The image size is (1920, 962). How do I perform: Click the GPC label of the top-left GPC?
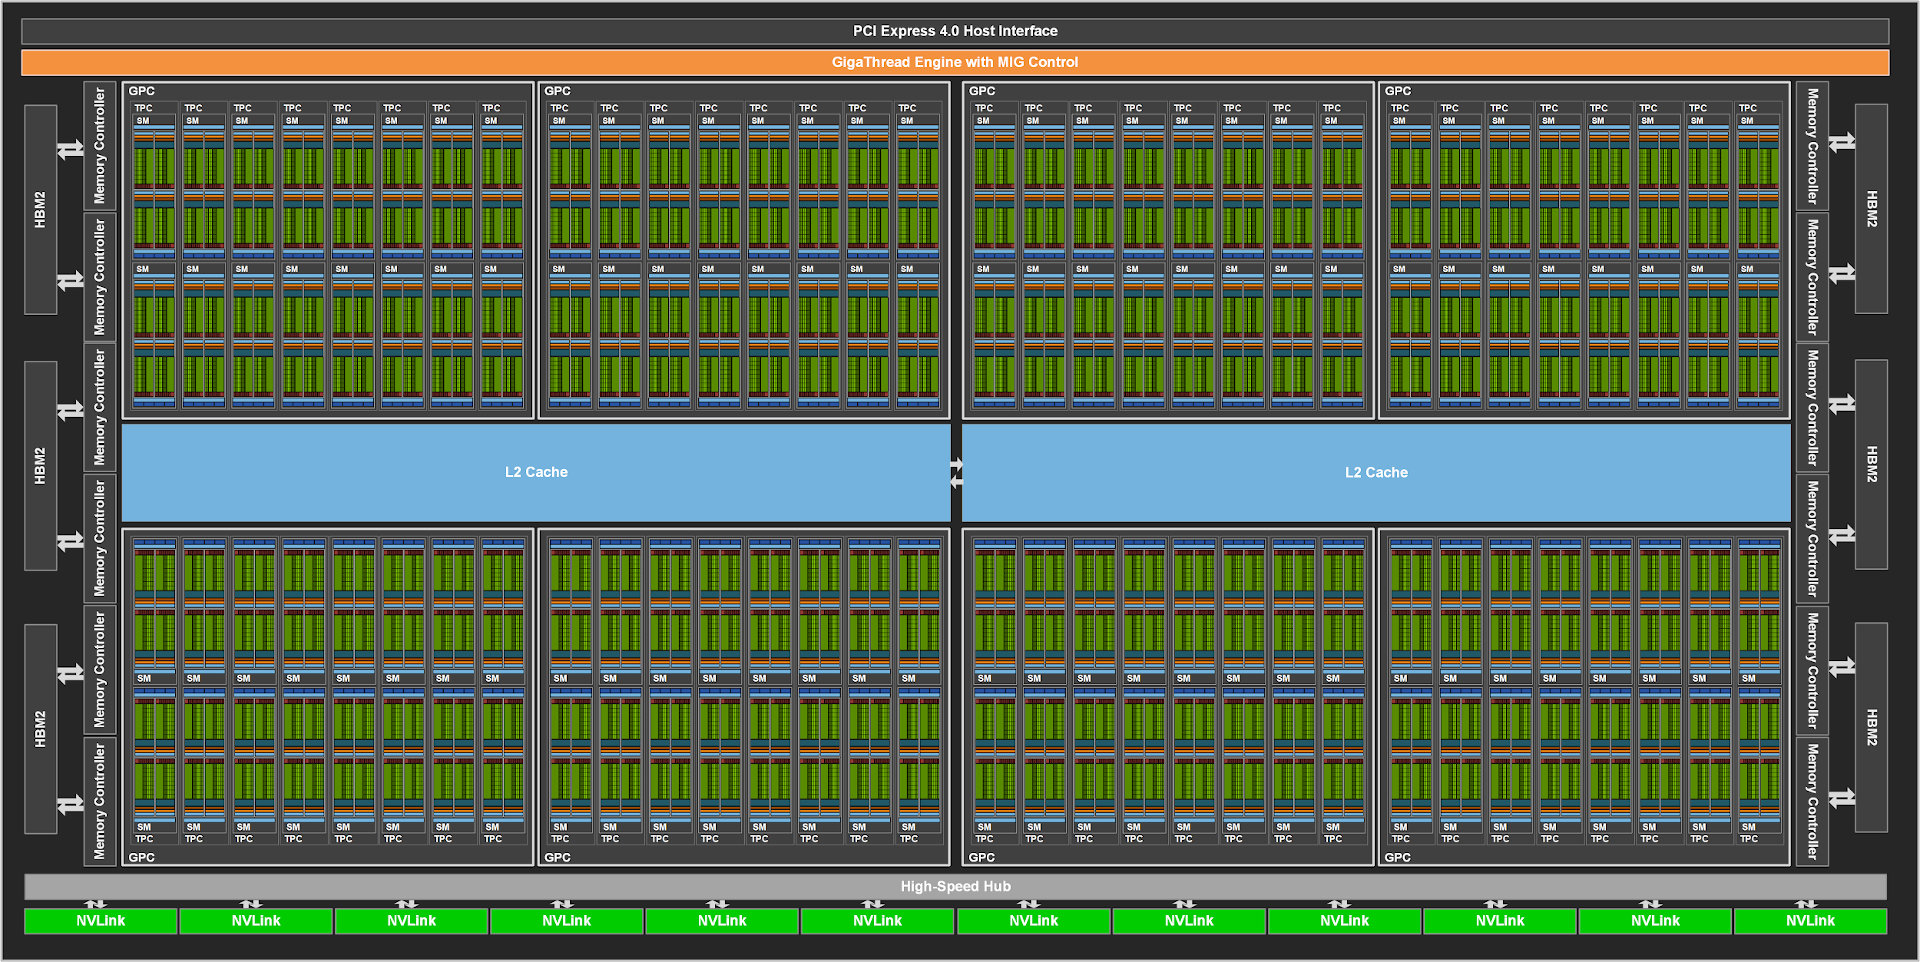(142, 91)
